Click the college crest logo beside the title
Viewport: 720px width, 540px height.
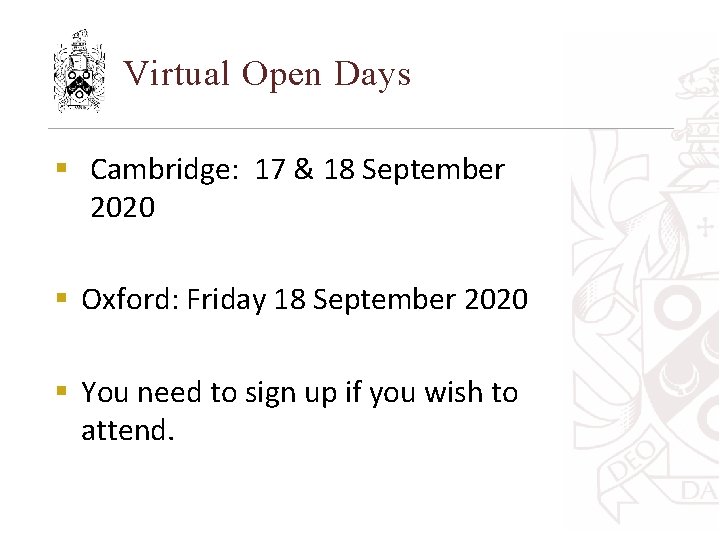[x=79, y=71]
